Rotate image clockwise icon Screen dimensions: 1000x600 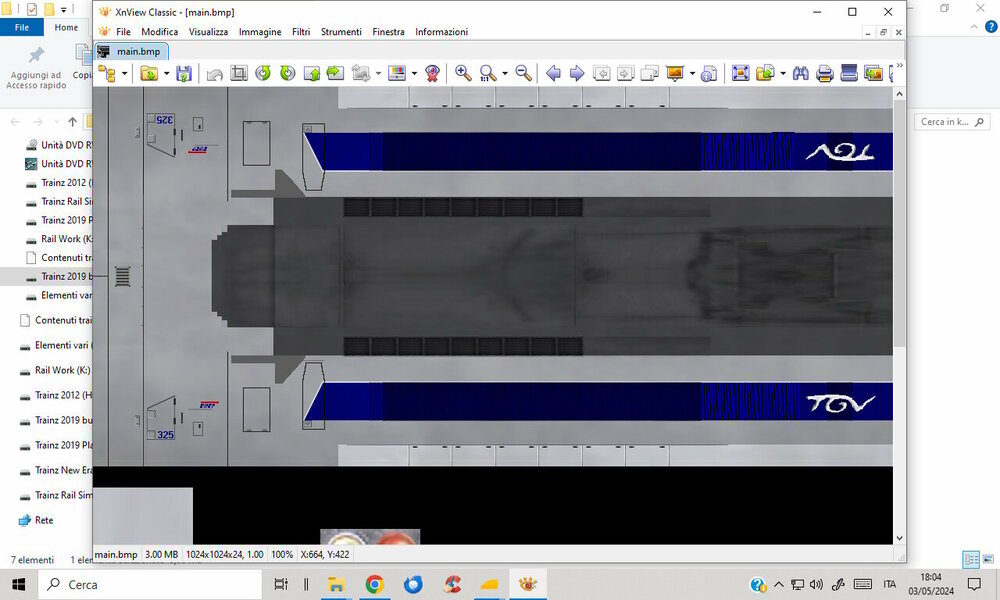288,73
